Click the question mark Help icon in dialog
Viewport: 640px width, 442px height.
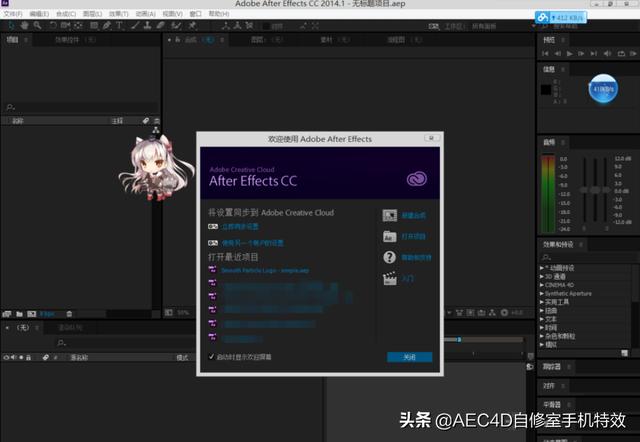click(x=389, y=257)
